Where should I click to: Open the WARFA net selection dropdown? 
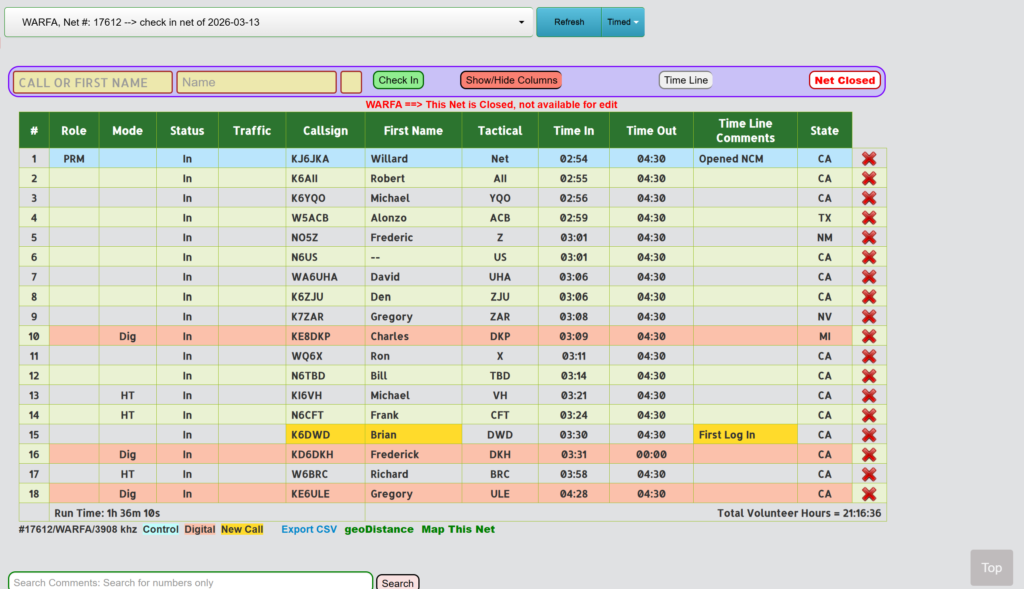[x=268, y=22]
